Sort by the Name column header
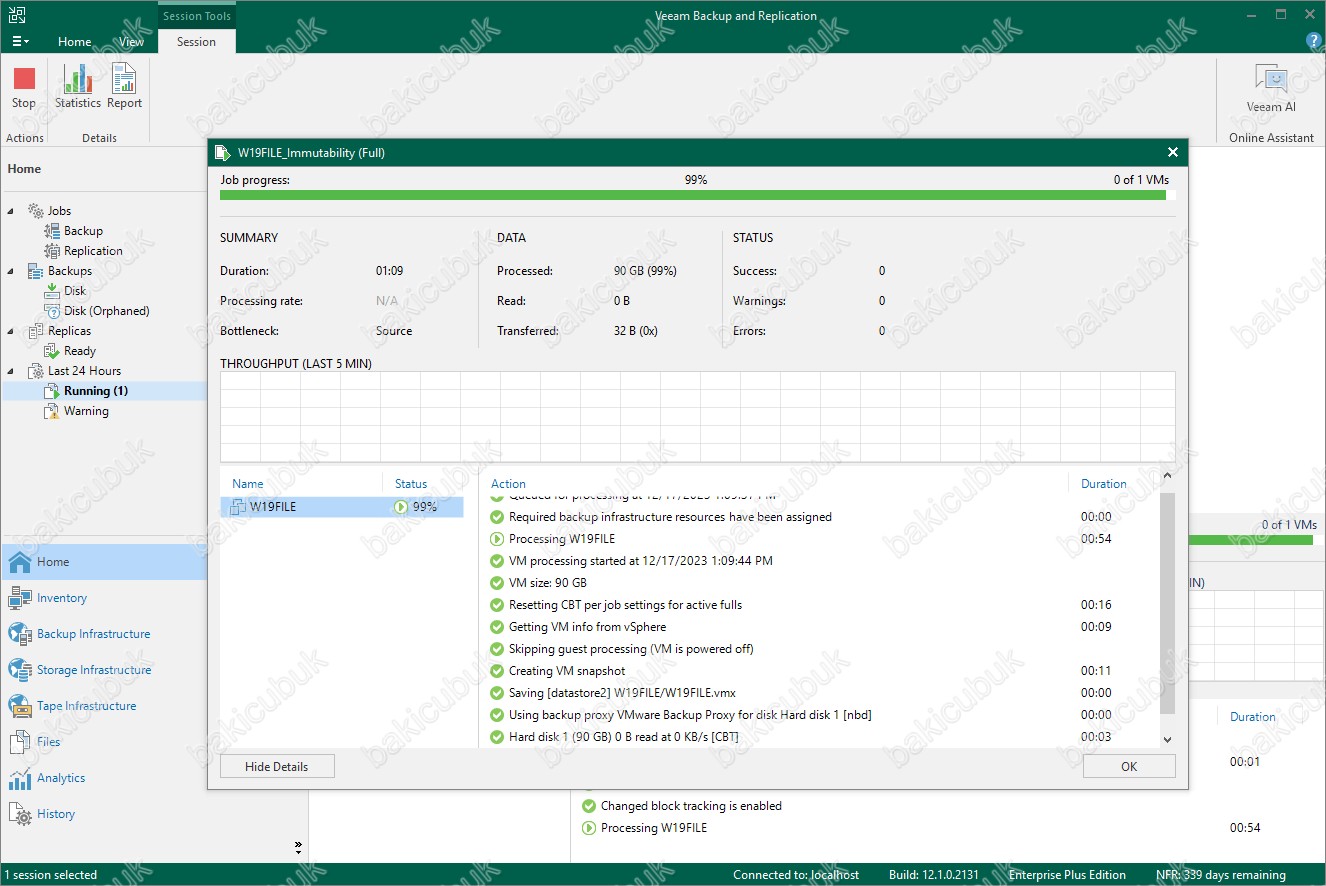Viewport: 1326px width, 886px height. coord(248,484)
